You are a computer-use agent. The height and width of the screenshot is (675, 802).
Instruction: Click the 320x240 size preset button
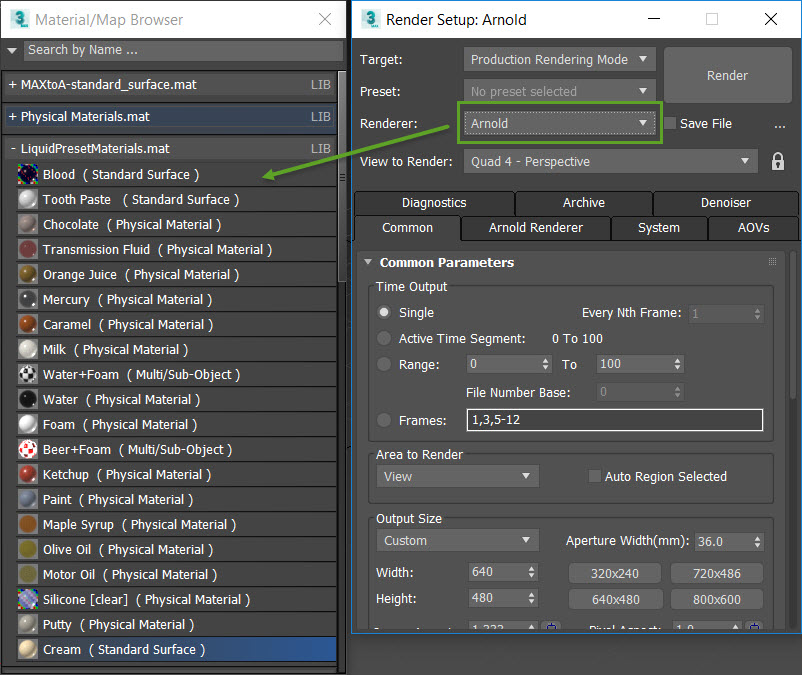(x=615, y=574)
